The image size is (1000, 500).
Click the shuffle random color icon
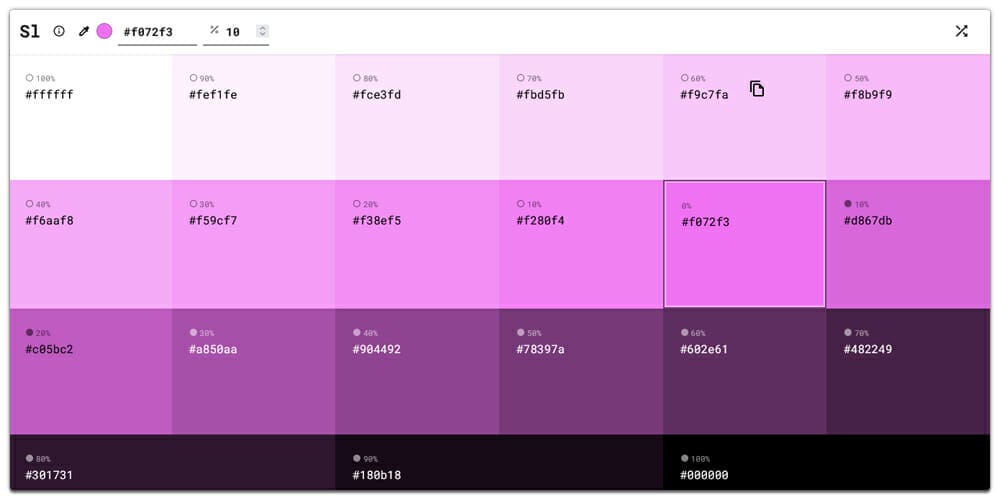pos(961,31)
